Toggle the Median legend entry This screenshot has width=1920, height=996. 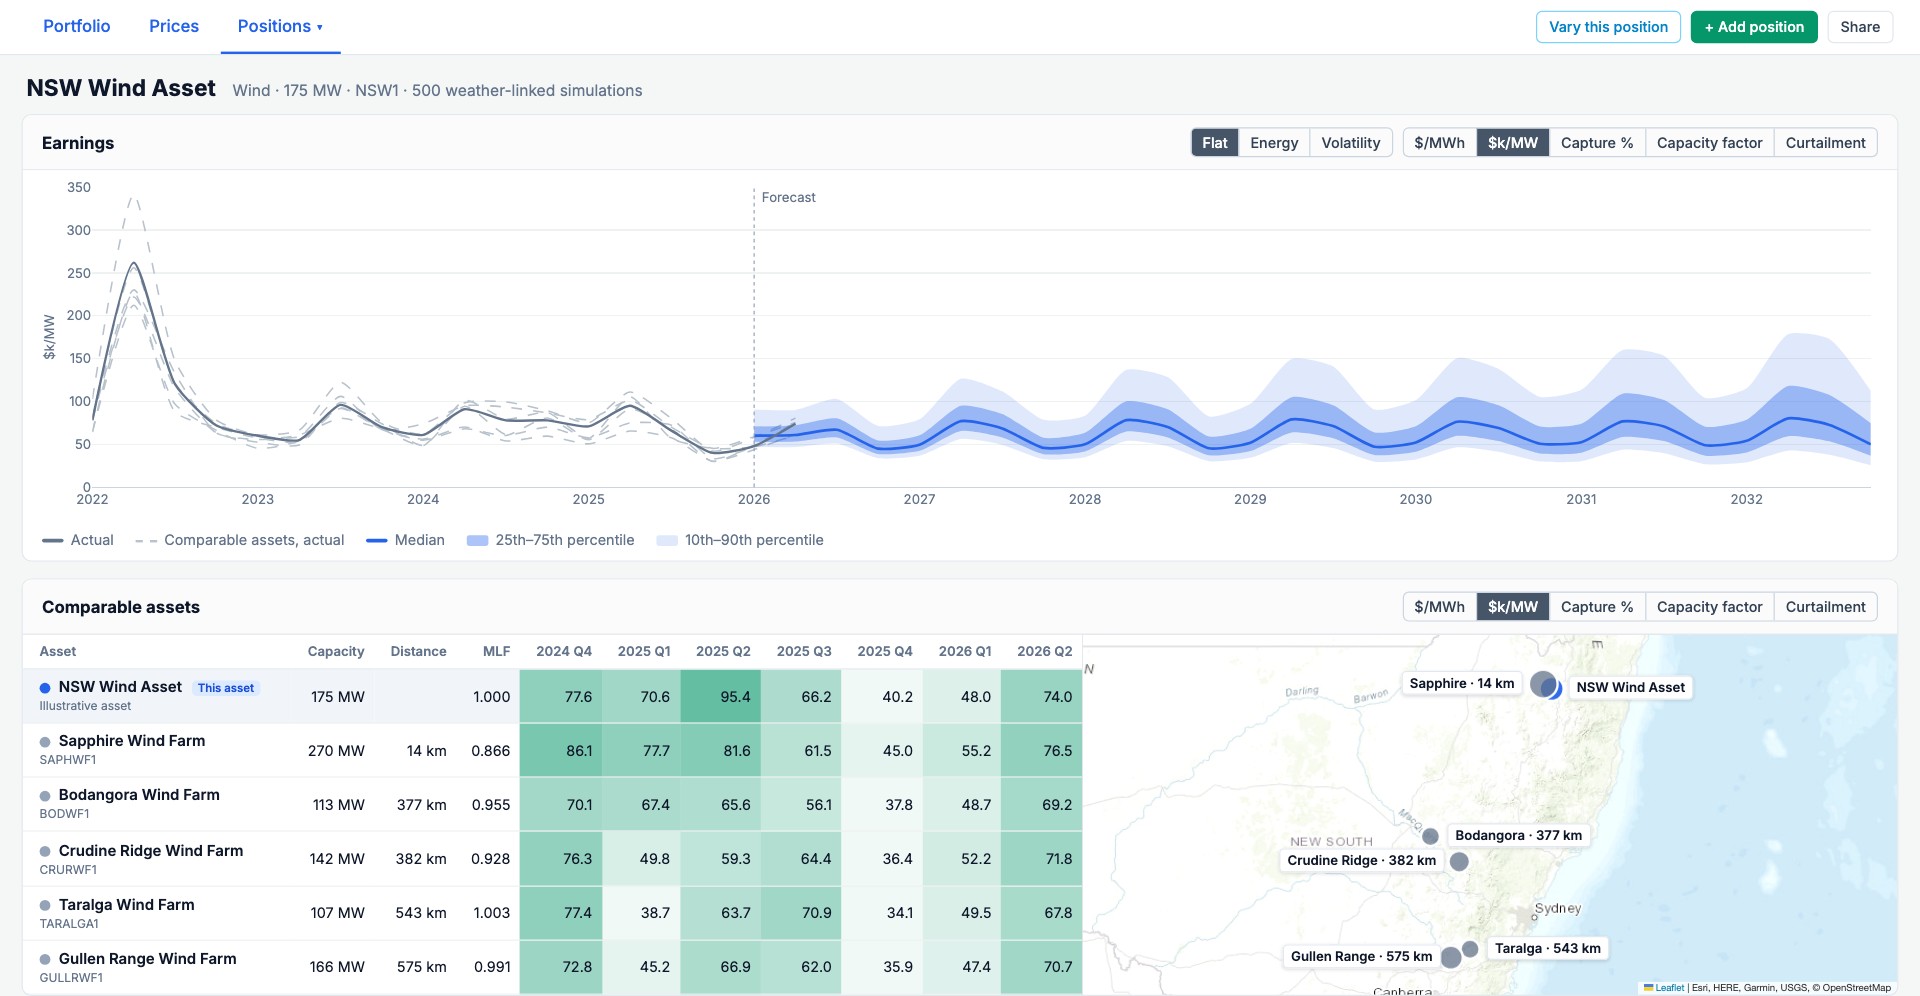point(405,540)
